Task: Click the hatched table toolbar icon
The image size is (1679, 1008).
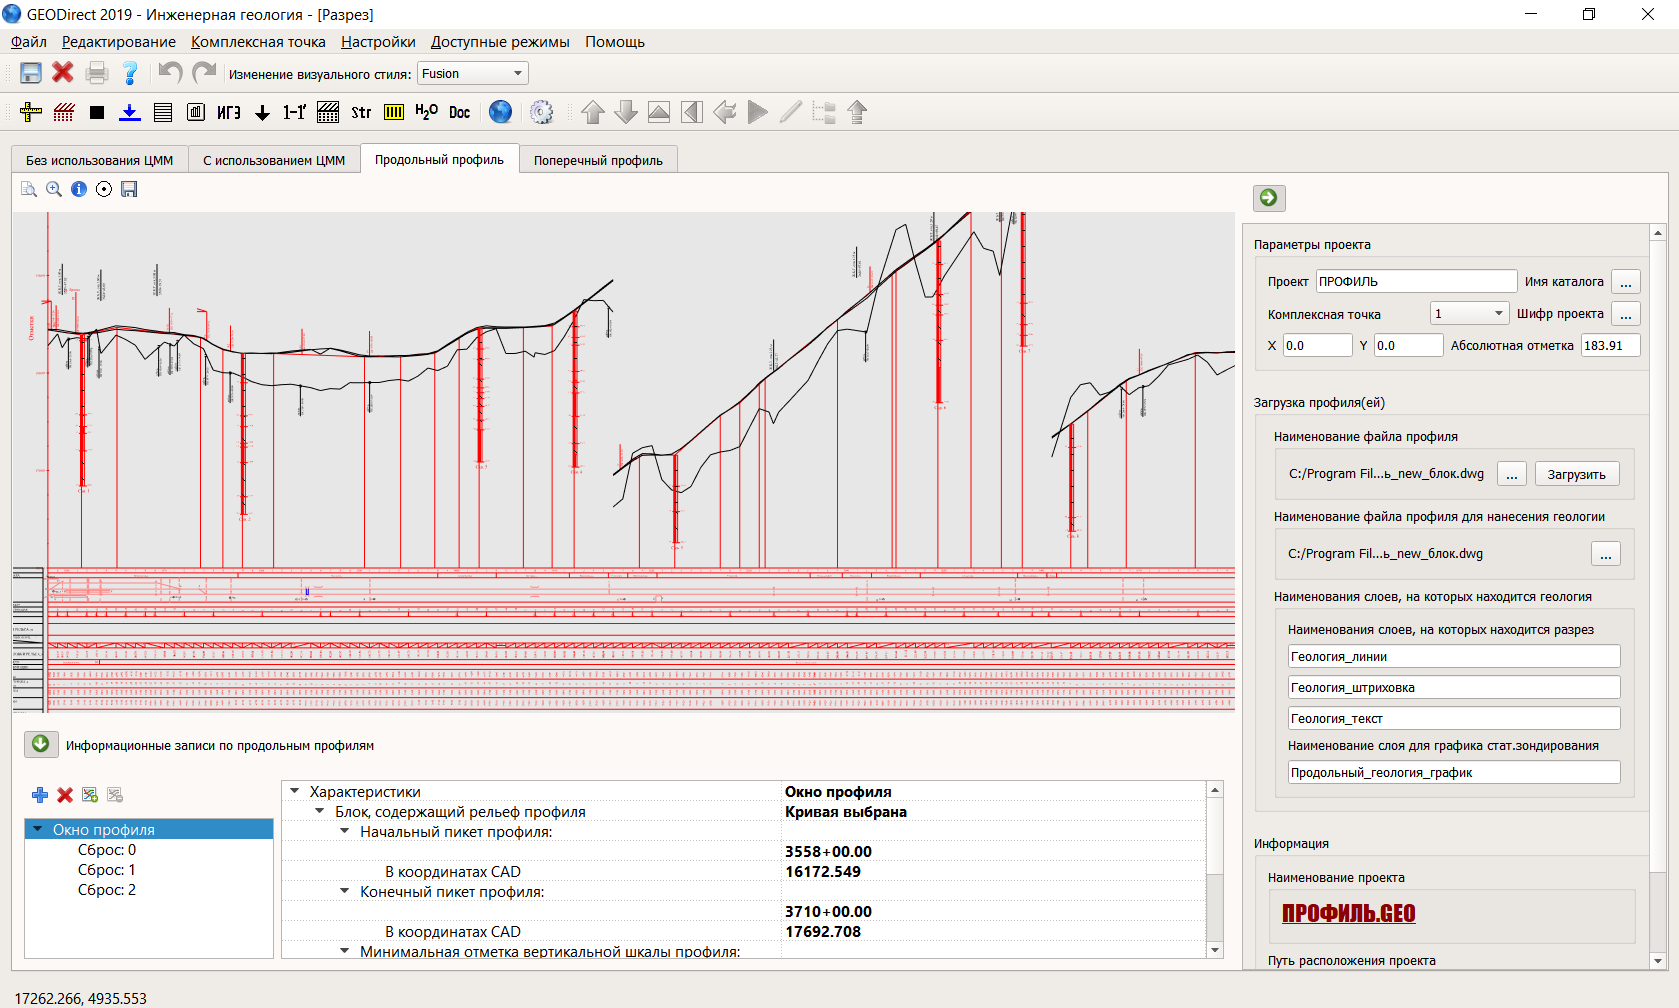Action: click(328, 112)
